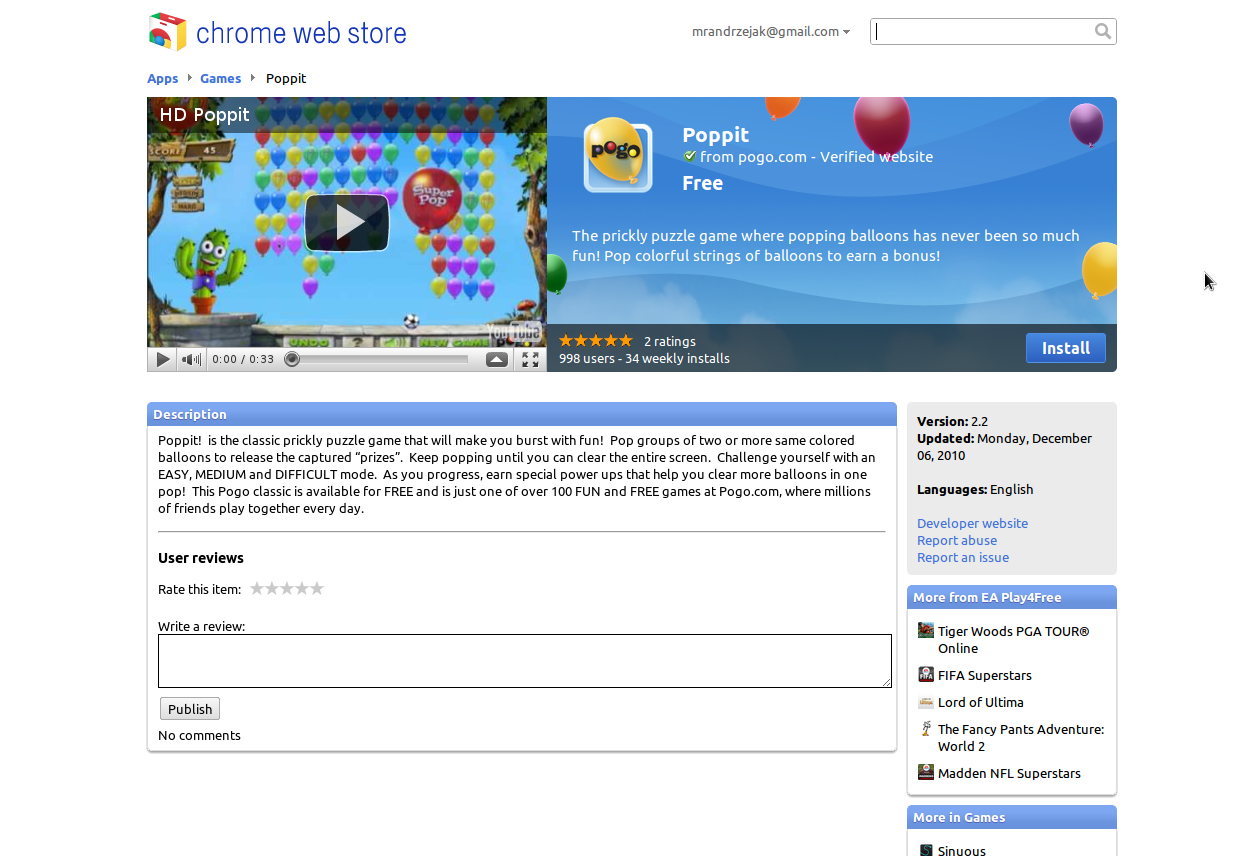Viewport: 1260px width, 856px height.
Task: Open the Madden NFL Superstars link
Action: [1009, 773]
